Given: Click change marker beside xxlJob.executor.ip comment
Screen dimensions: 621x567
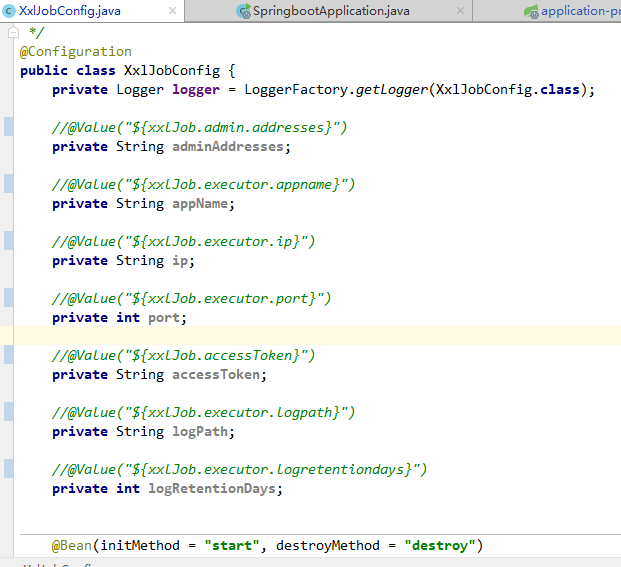Looking at the screenshot, I should point(8,241).
